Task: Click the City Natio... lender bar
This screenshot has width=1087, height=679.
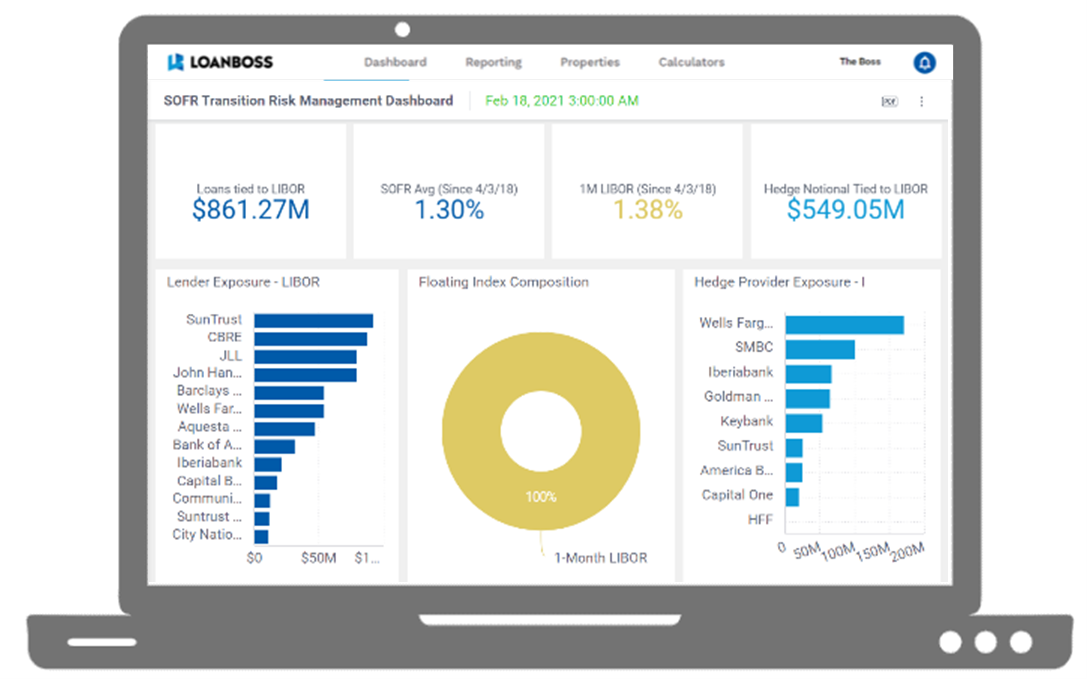Action: [x=261, y=536]
